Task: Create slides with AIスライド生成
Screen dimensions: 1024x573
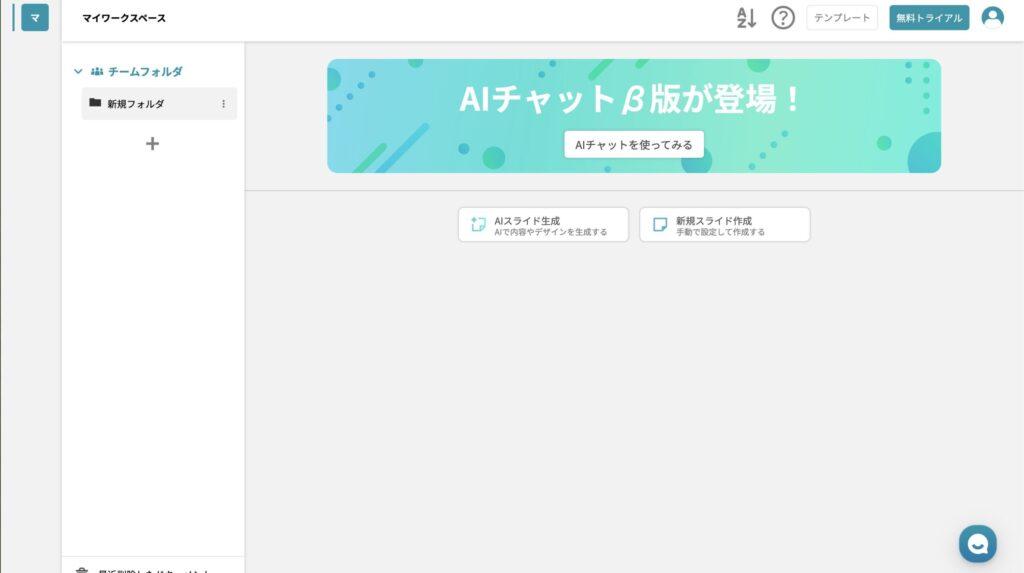Action: (543, 225)
